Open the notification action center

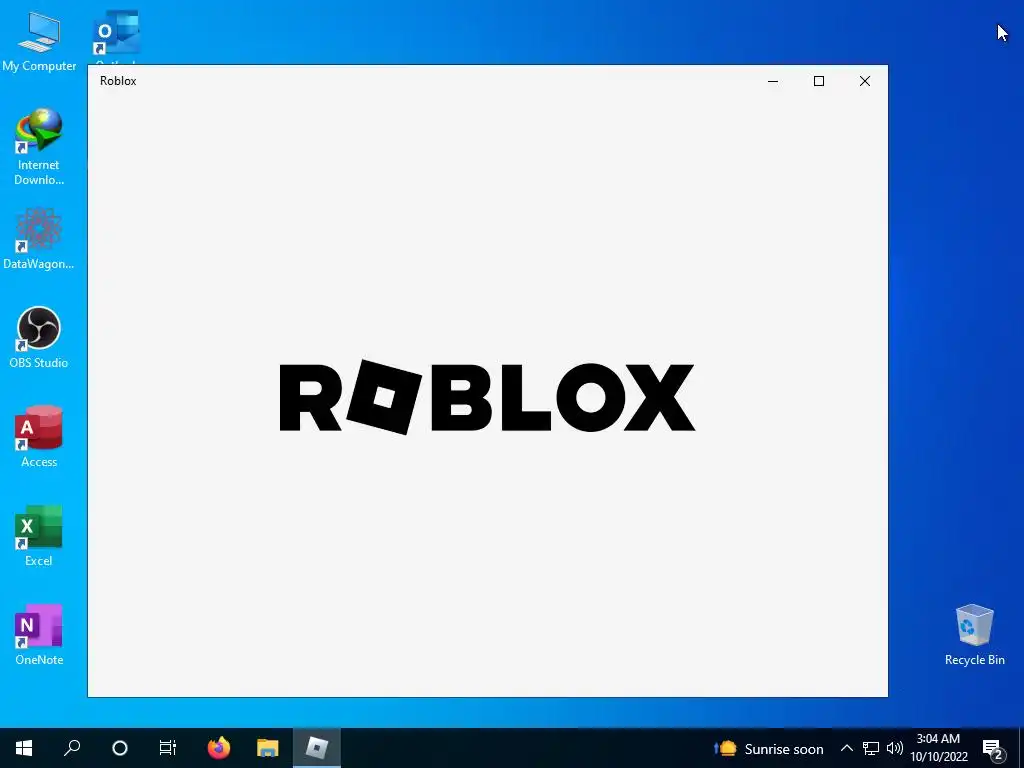[x=993, y=749]
